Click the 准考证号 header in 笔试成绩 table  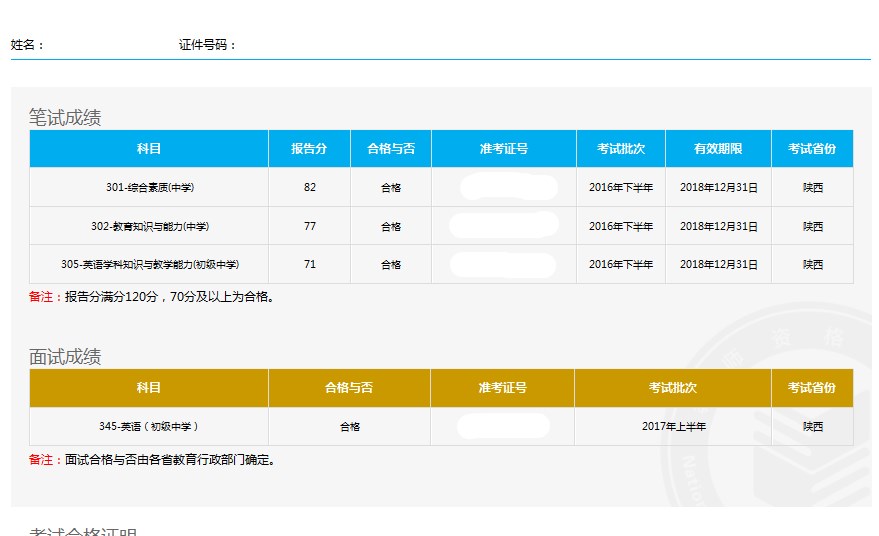coord(503,149)
